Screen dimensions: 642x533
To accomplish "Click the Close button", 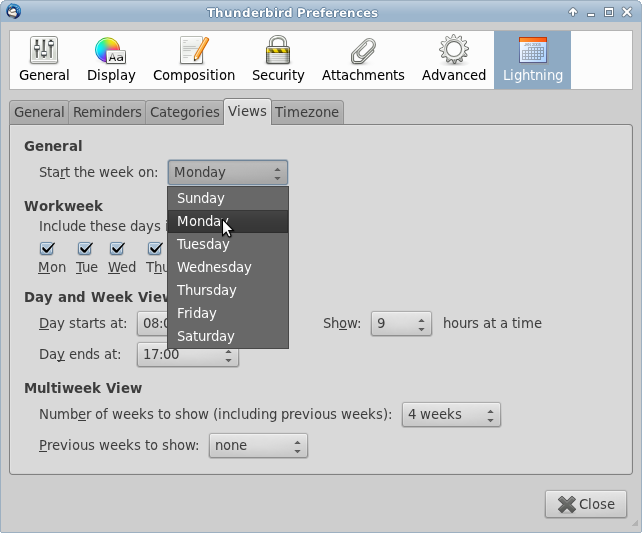I will pos(585,504).
